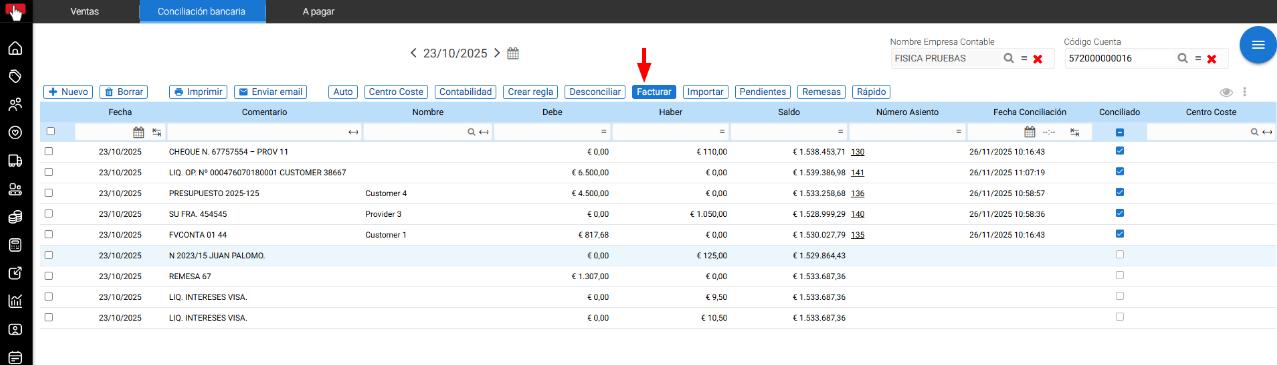Sort by the Saldo column header
This screenshot has width=1277, height=365.
coord(788,112)
